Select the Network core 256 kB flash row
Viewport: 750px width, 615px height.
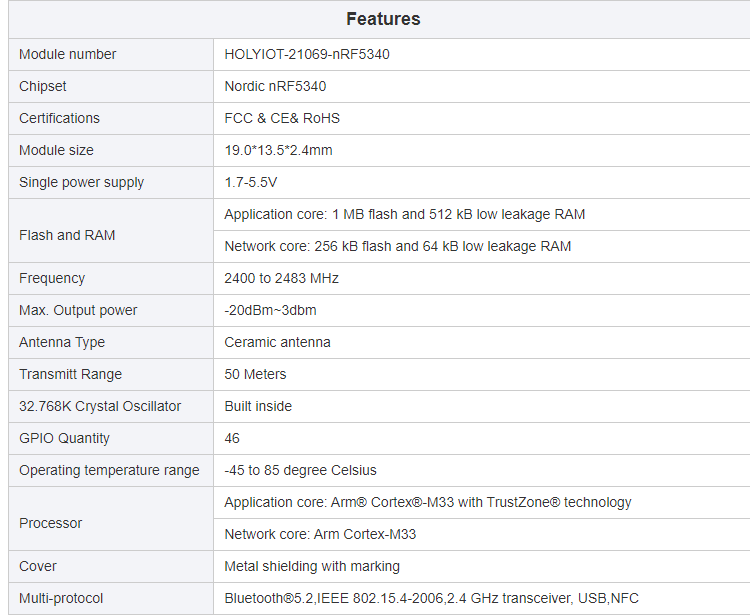(397, 246)
